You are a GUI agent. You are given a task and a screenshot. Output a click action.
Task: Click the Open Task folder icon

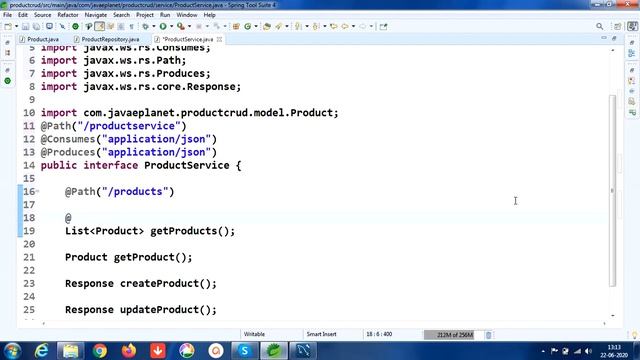tap(267, 27)
